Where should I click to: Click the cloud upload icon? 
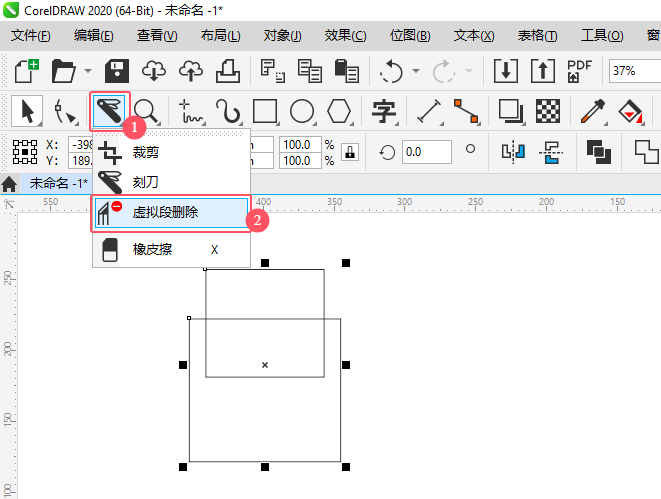[191, 71]
